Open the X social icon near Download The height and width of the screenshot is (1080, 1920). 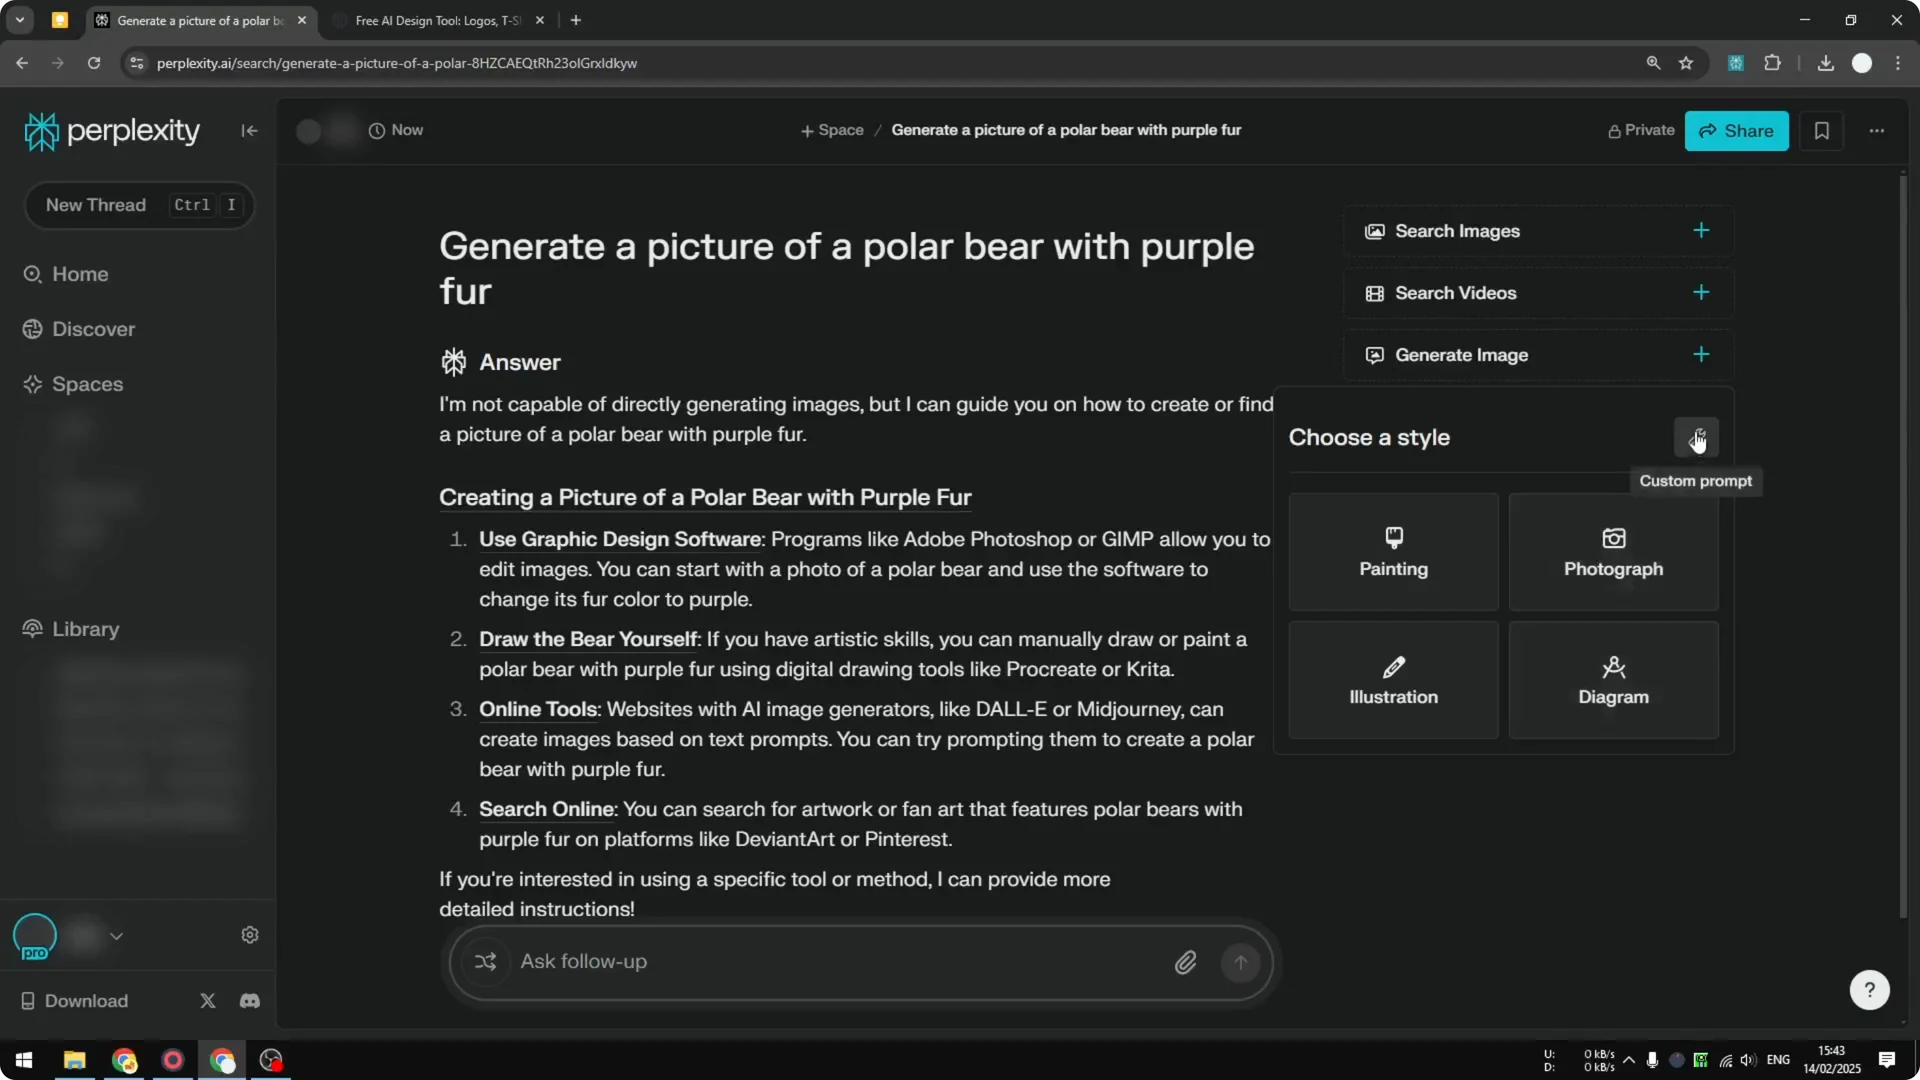coord(207,1000)
